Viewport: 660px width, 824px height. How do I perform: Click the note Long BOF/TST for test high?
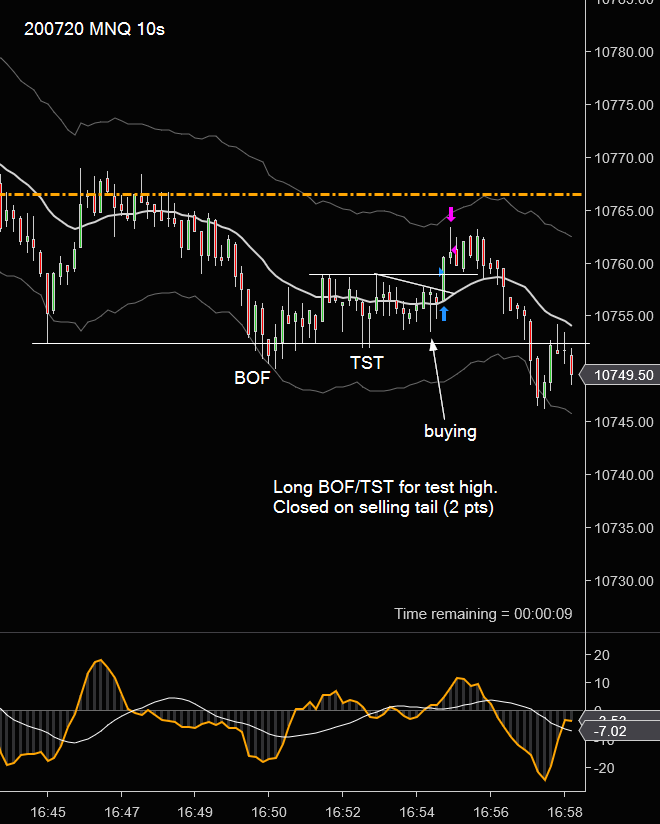click(385, 487)
